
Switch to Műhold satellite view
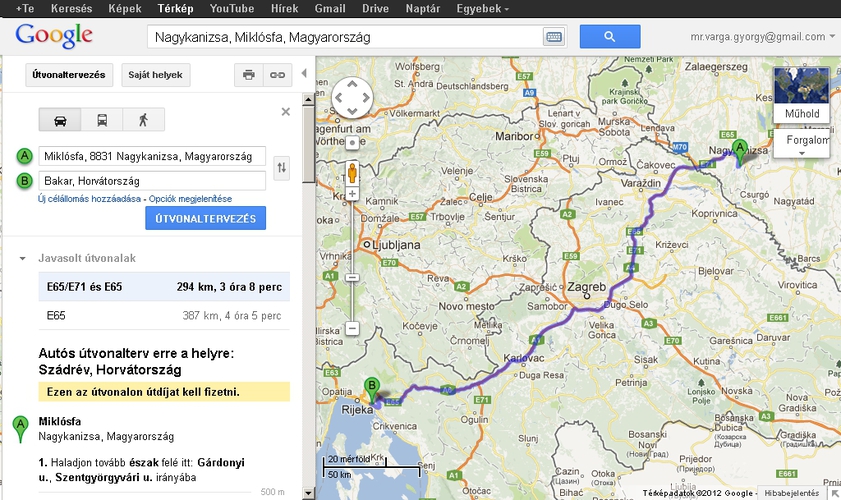(802, 94)
